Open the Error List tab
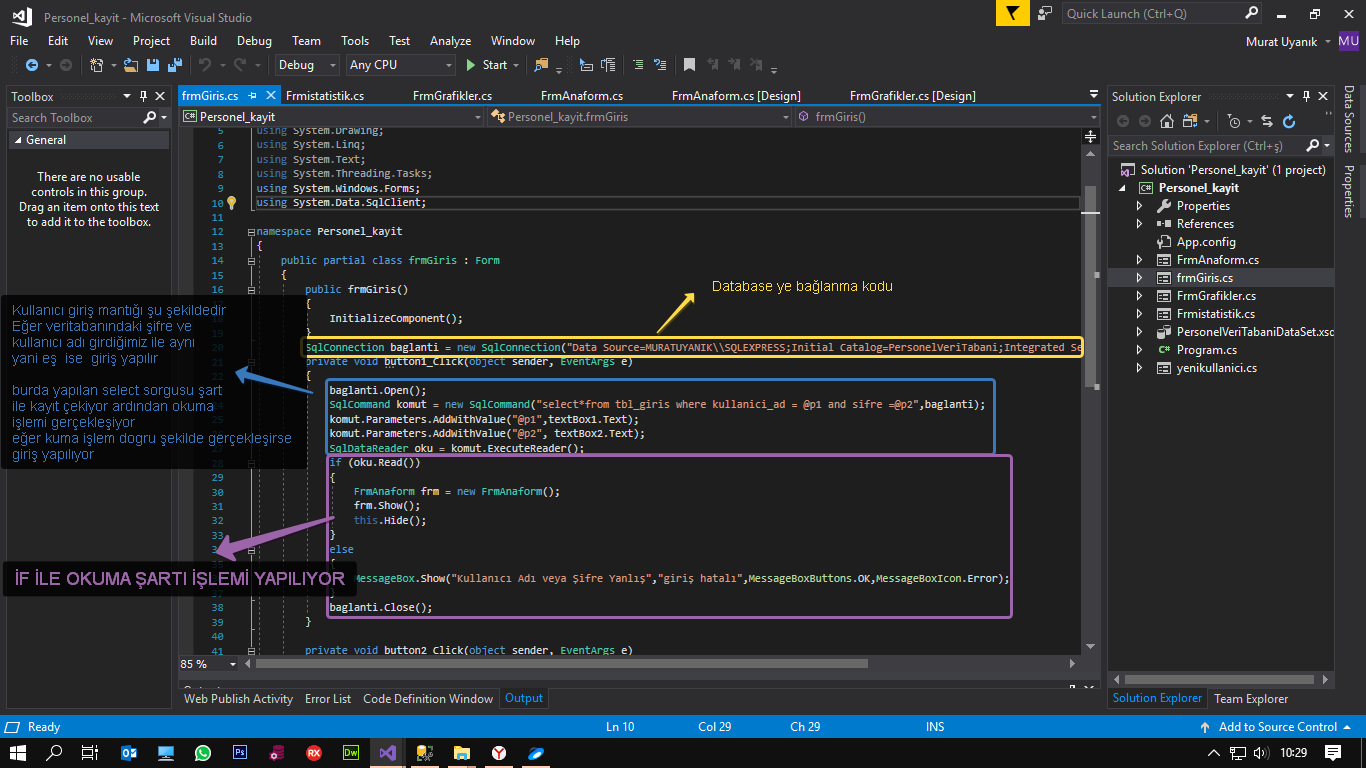The width and height of the screenshot is (1366, 768). [328, 699]
